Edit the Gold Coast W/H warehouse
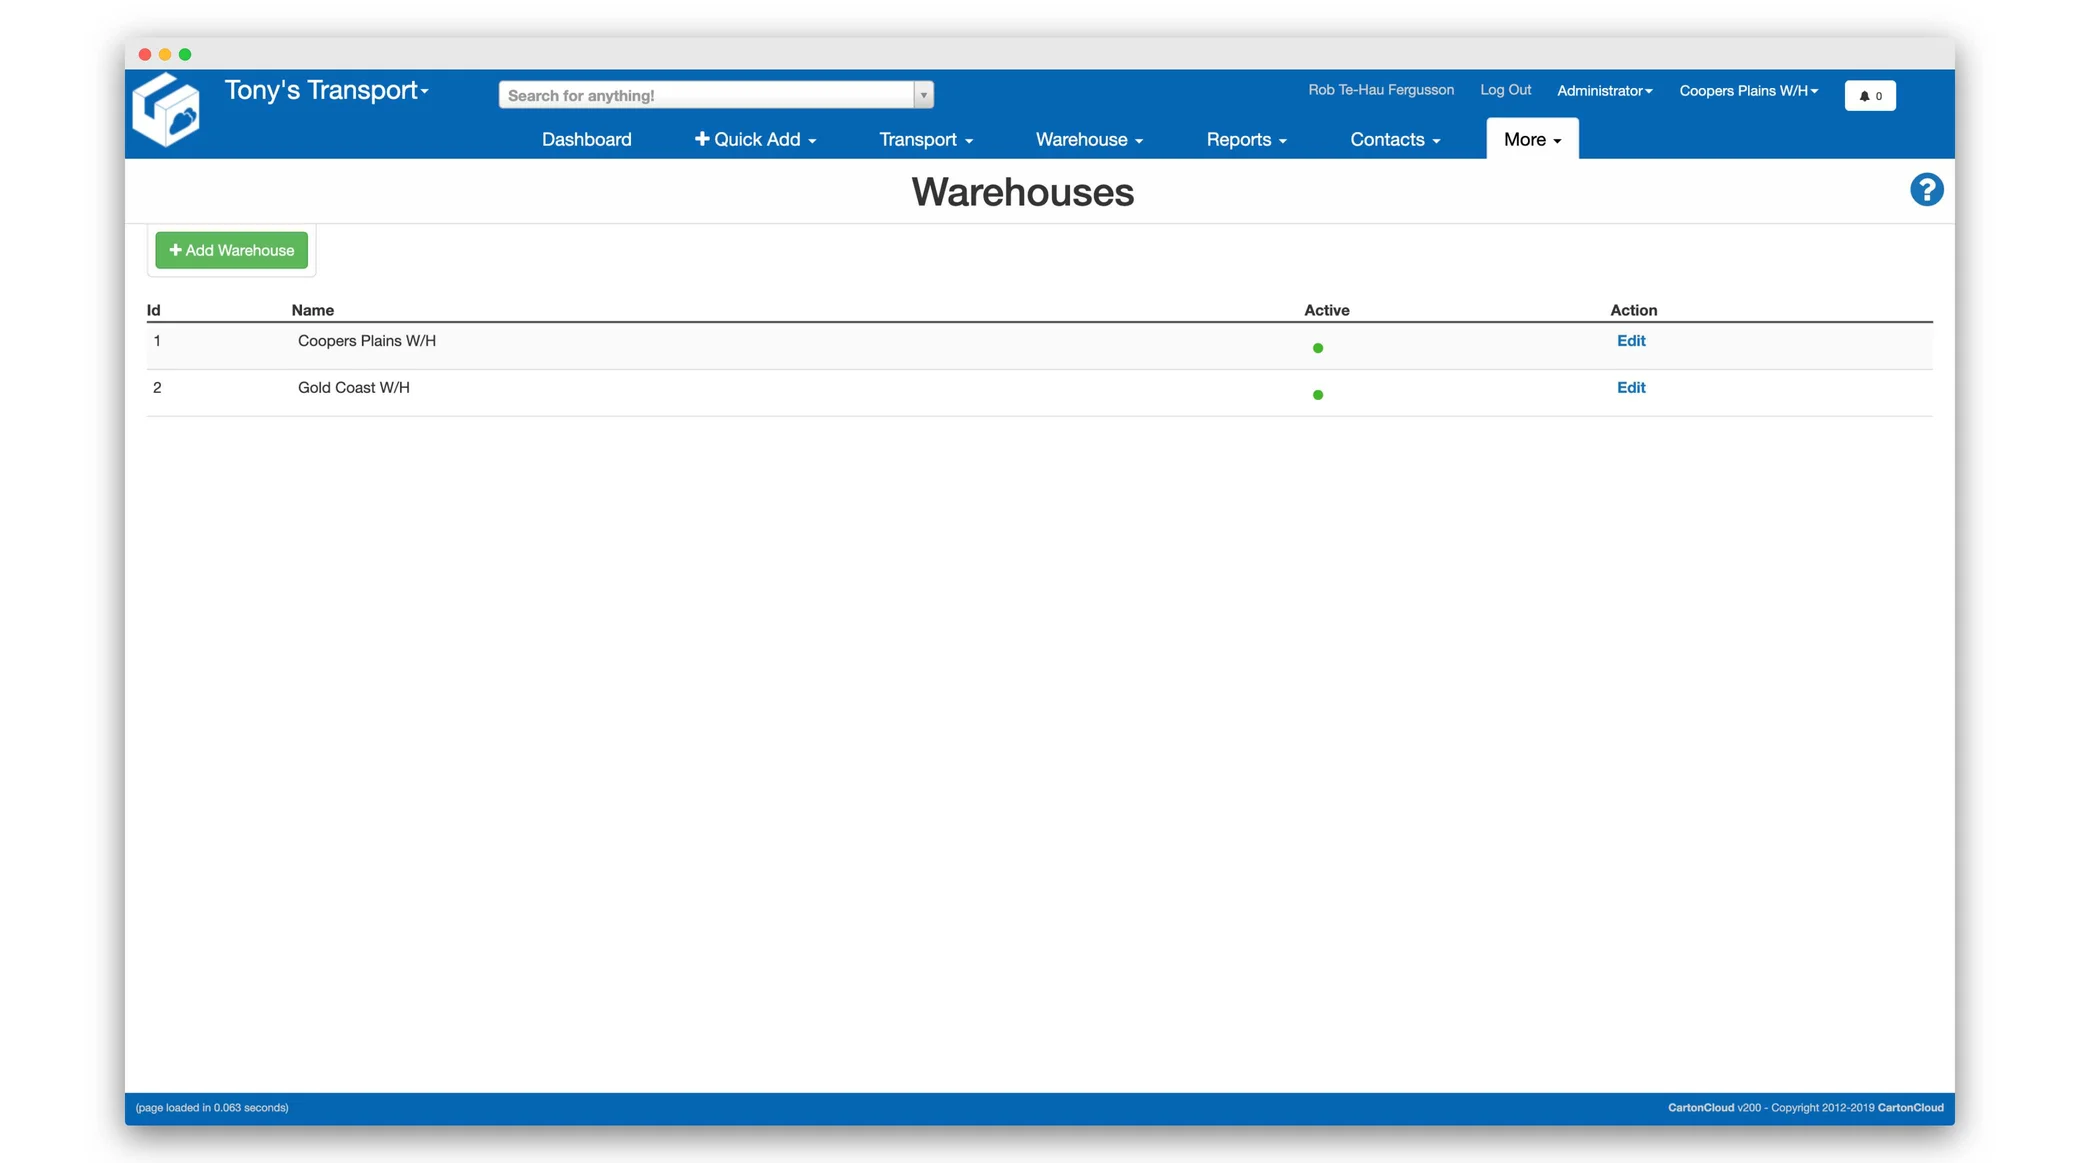Viewport: 2080px width, 1163px height. tap(1630, 388)
